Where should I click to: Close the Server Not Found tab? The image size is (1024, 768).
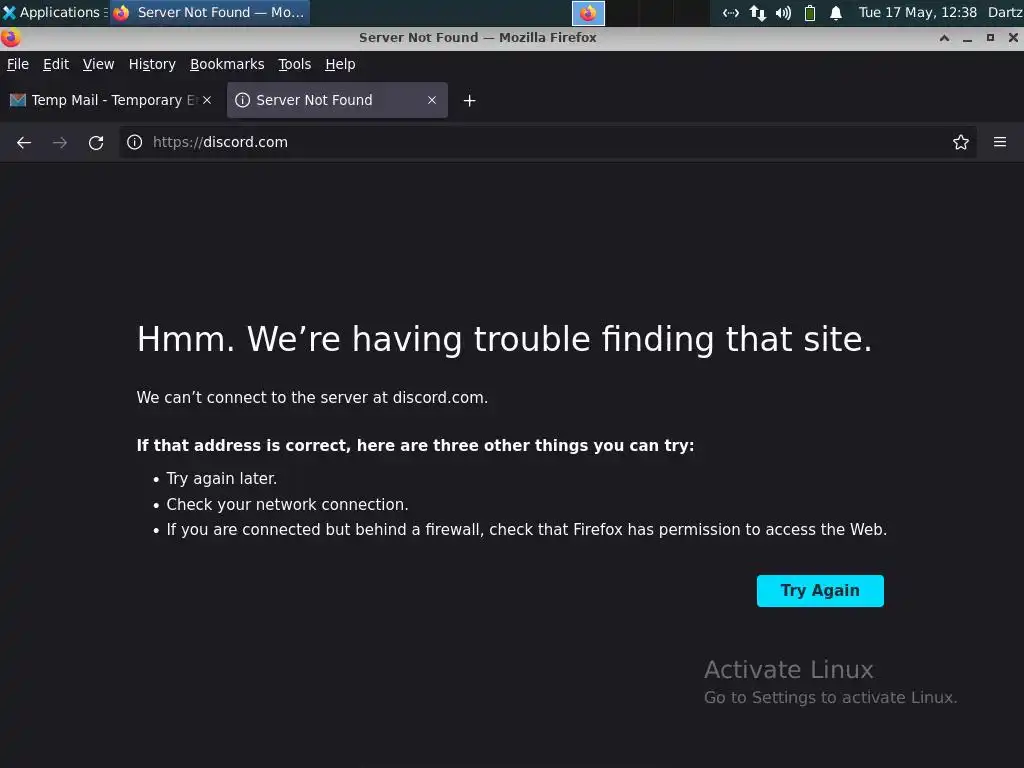(432, 100)
